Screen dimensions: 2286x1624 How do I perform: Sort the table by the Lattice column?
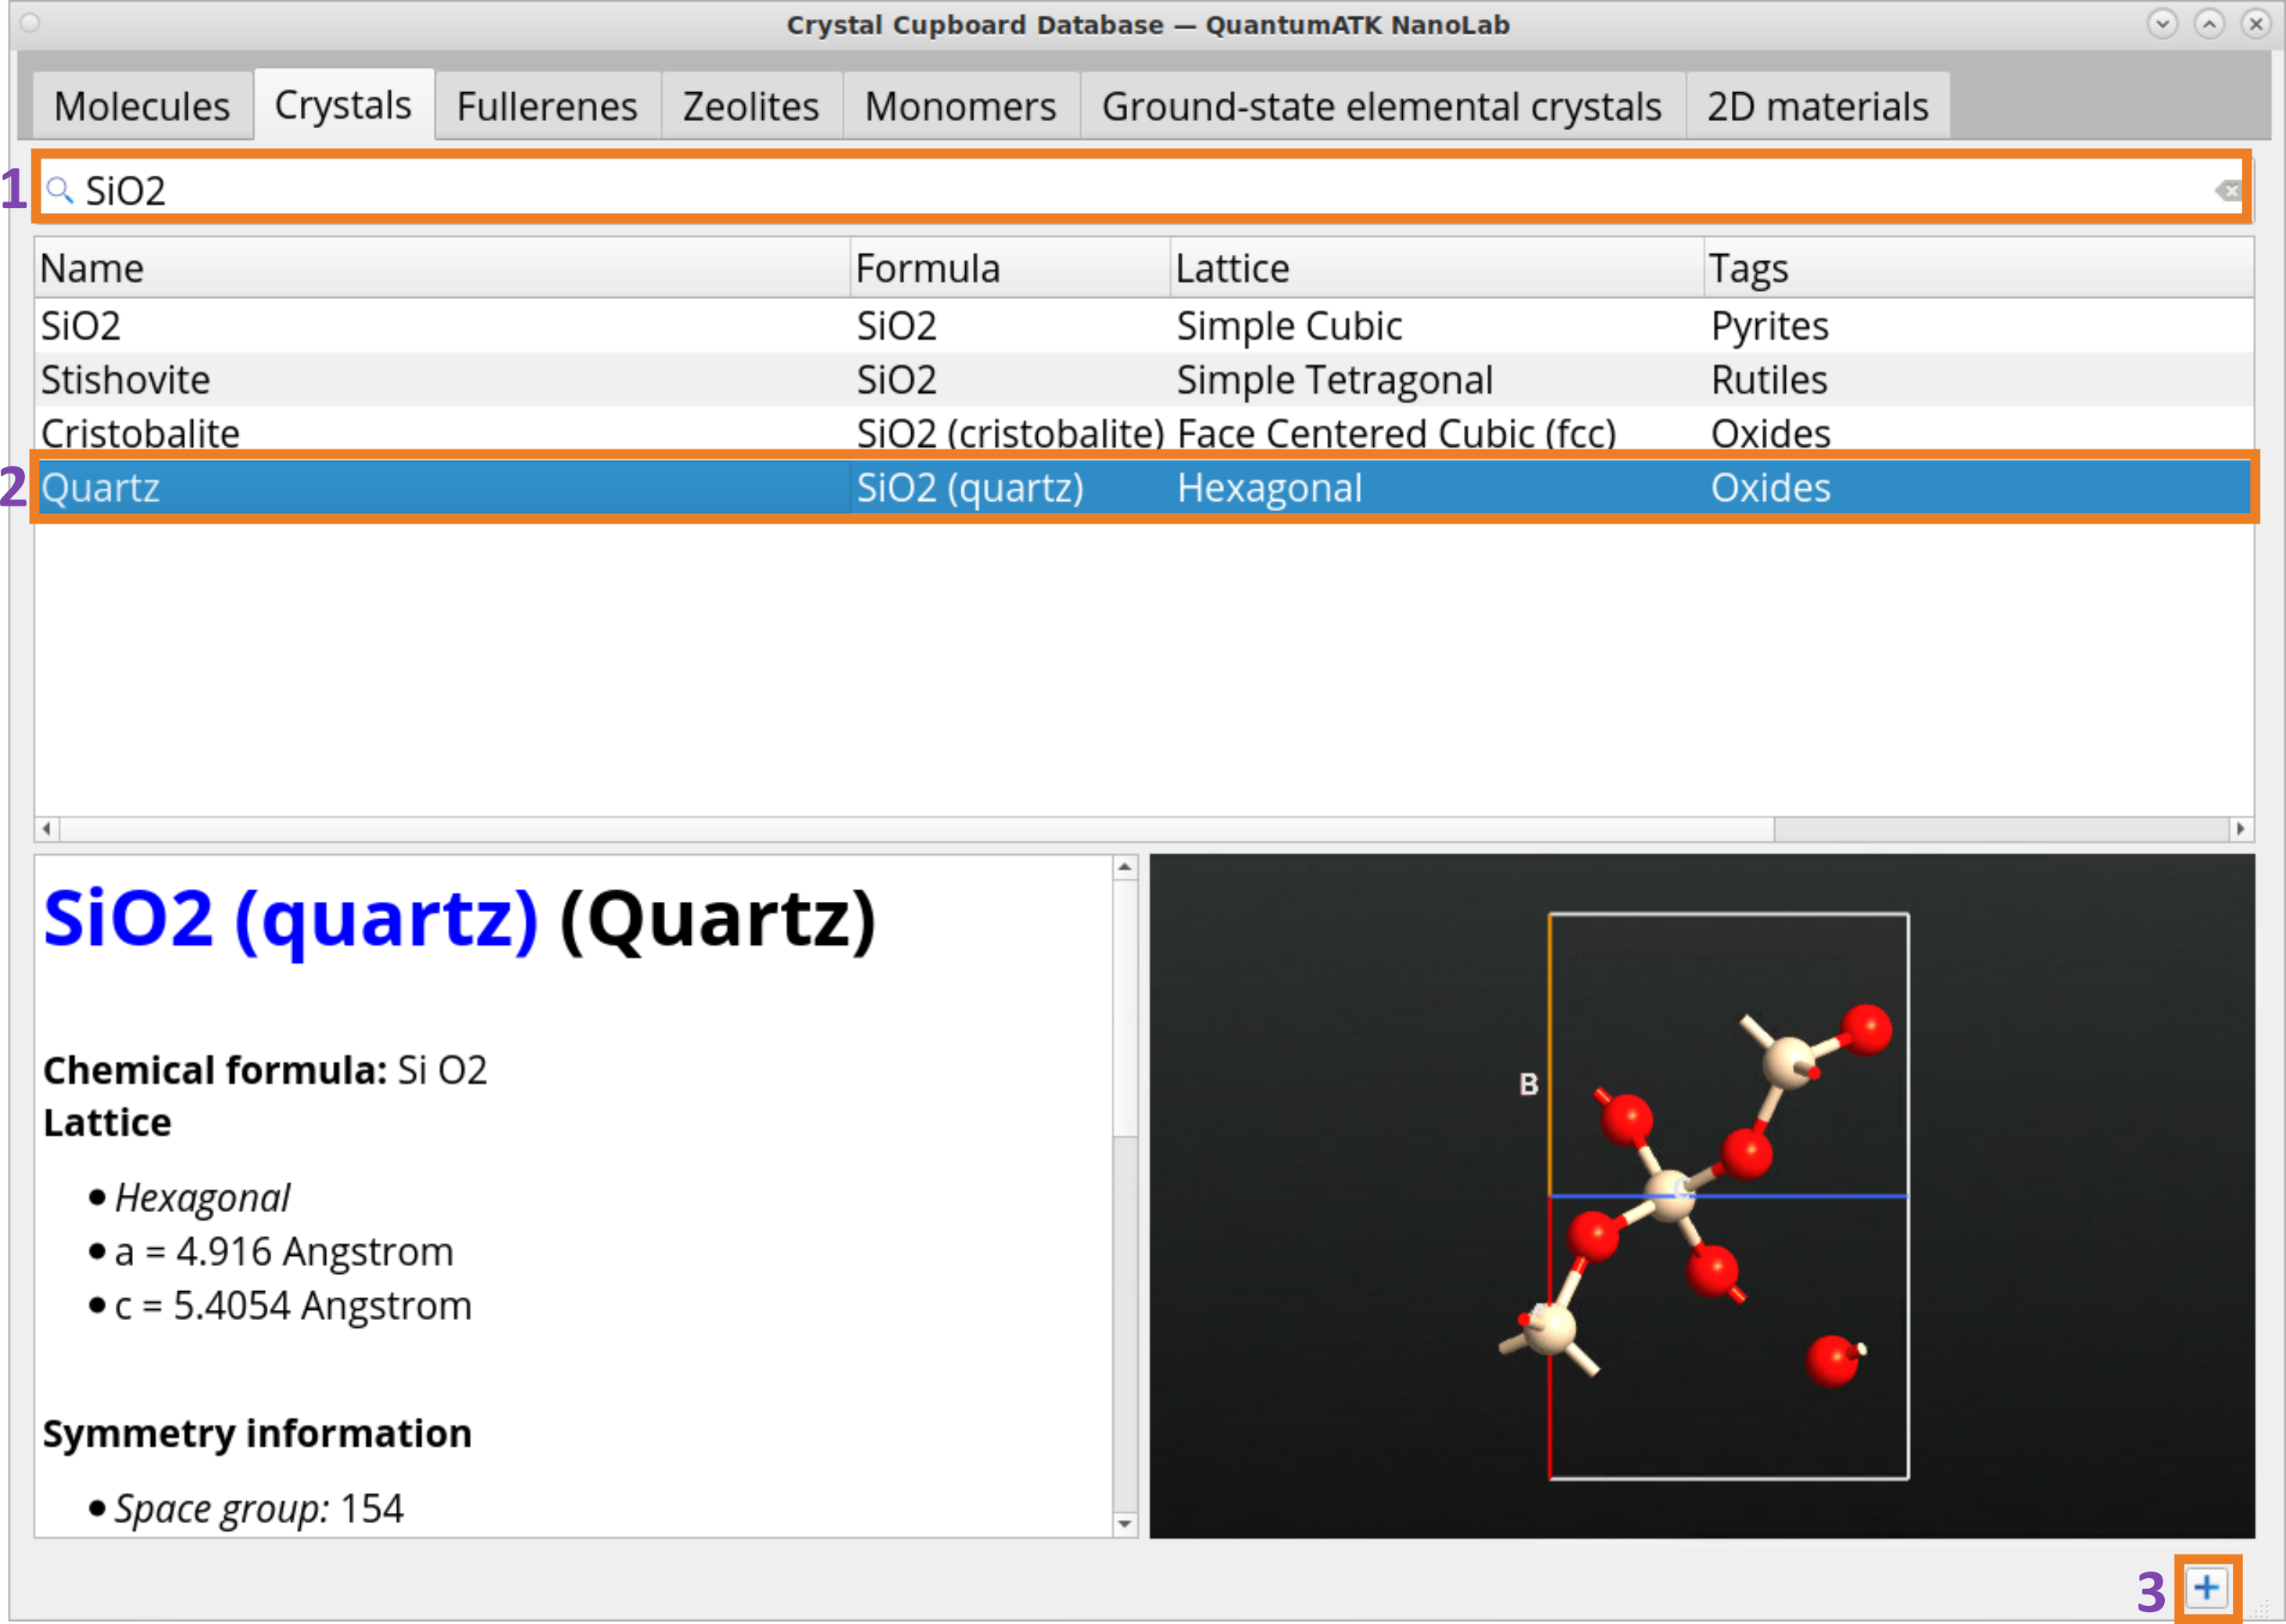coord(1437,268)
